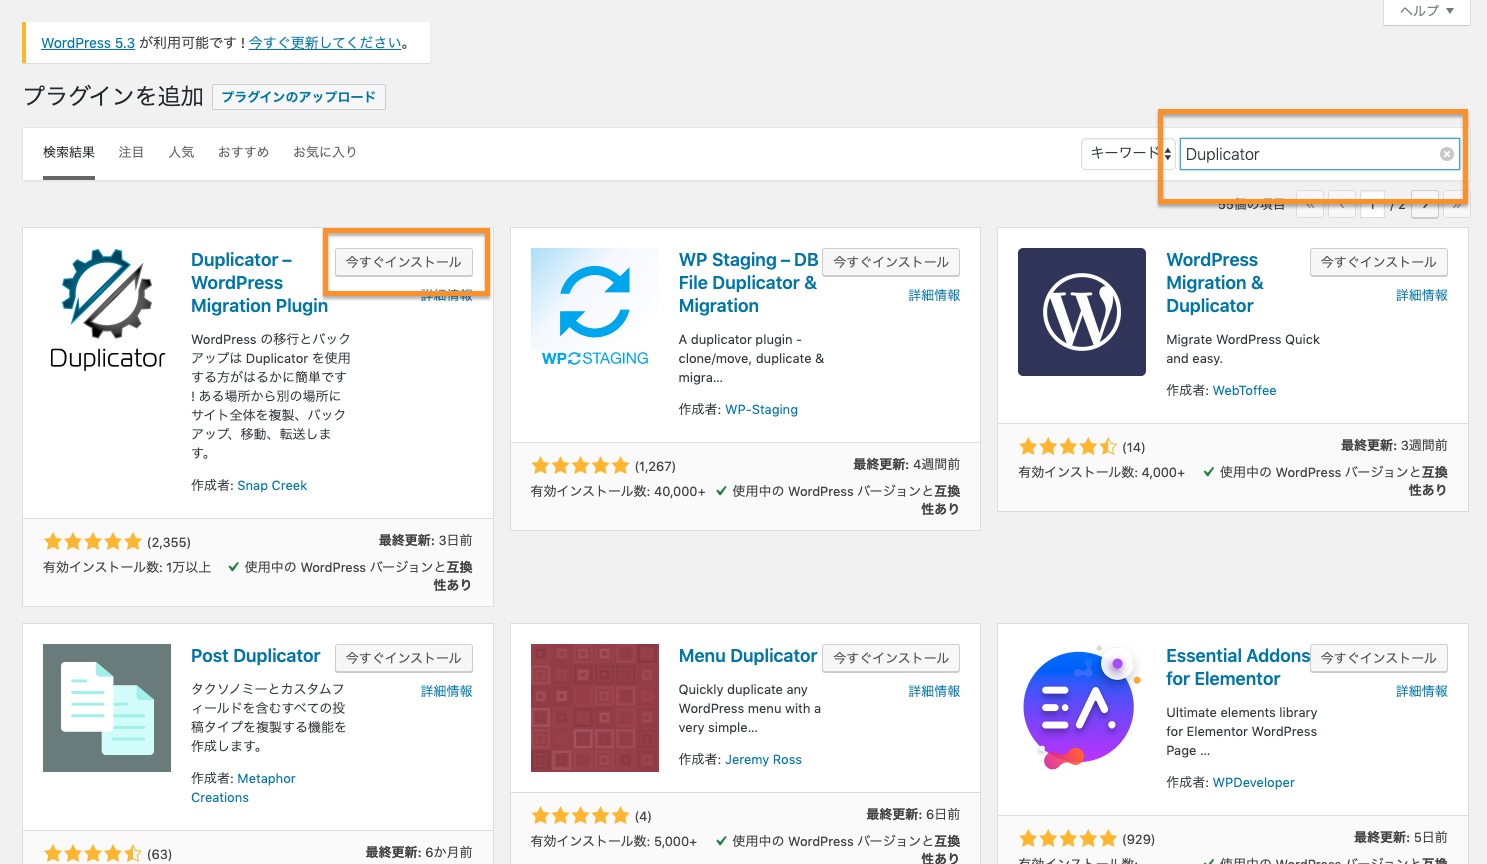
Task: Switch to the 人気 tab
Action: pos(181,152)
